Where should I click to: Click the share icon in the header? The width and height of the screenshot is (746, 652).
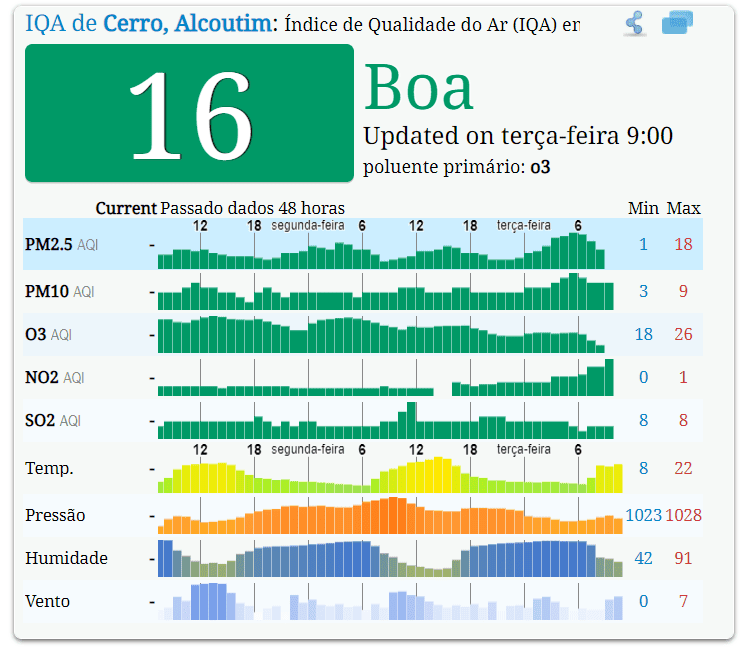tap(634, 24)
